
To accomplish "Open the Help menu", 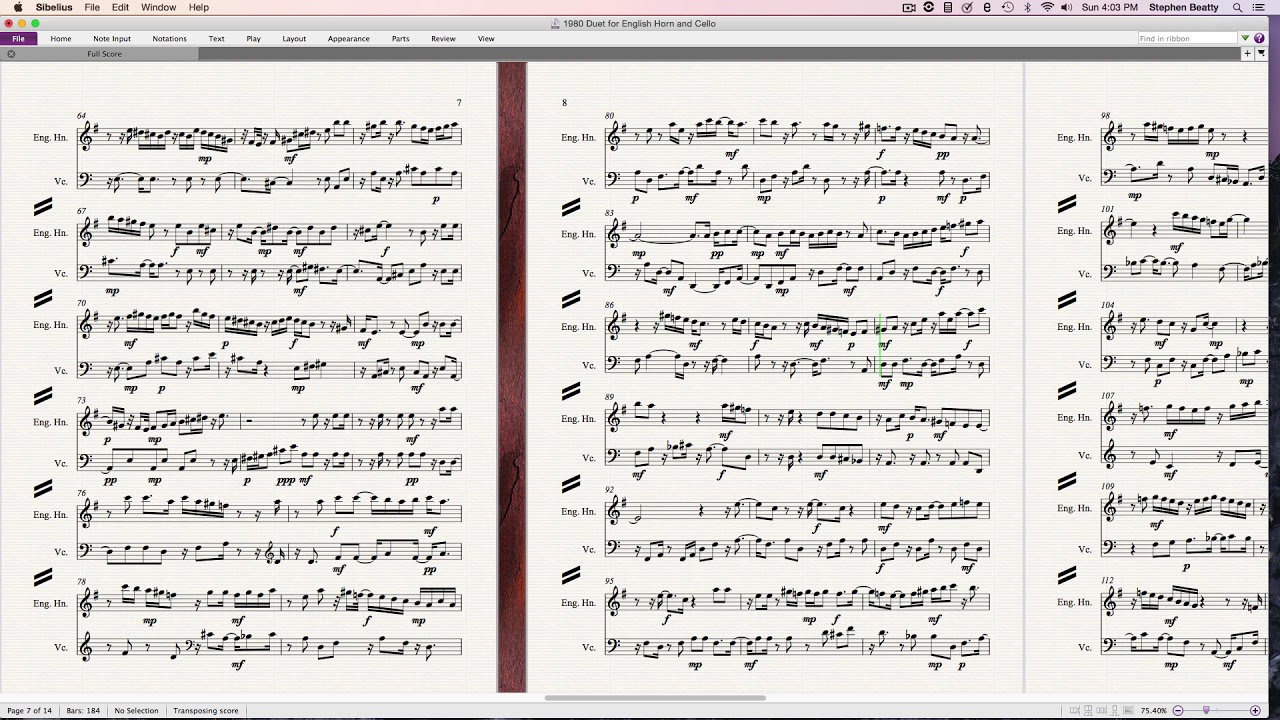I will tap(199, 7).
